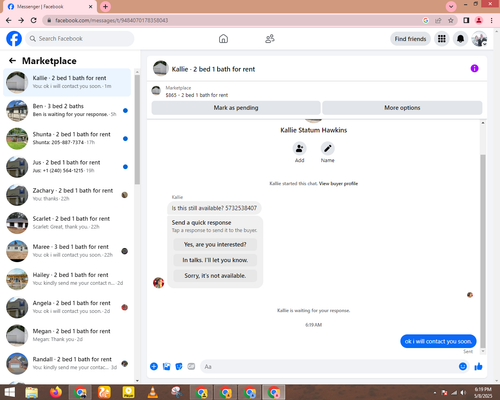This screenshot has width=500, height=400.
Task: Open File Explorer from taskbar
Action: coord(32,392)
